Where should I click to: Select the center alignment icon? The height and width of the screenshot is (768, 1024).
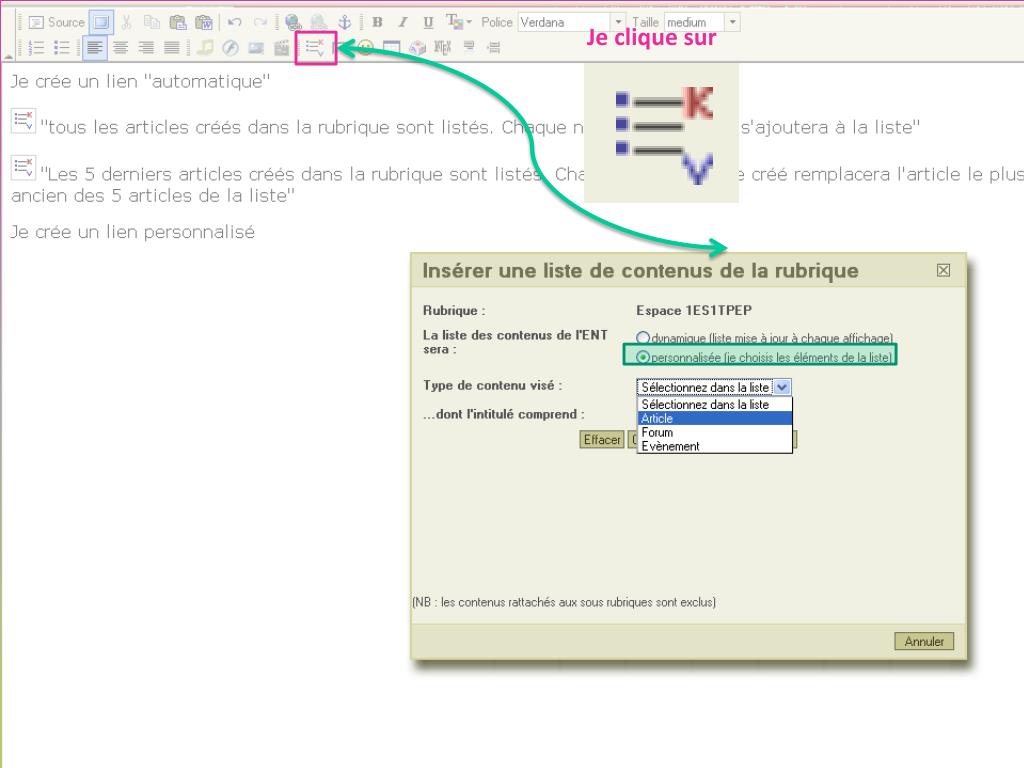pos(120,47)
